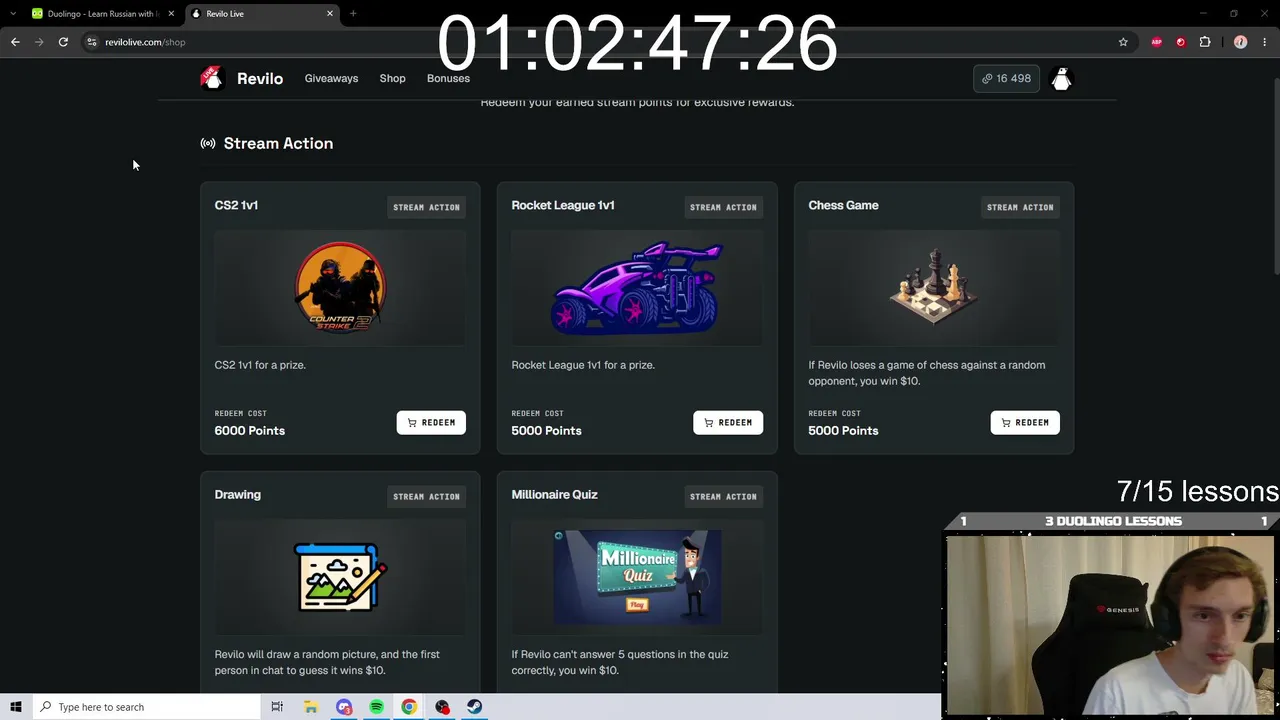This screenshot has height=720, width=1280.
Task: Open the penguin profile avatar
Action: (1061, 79)
